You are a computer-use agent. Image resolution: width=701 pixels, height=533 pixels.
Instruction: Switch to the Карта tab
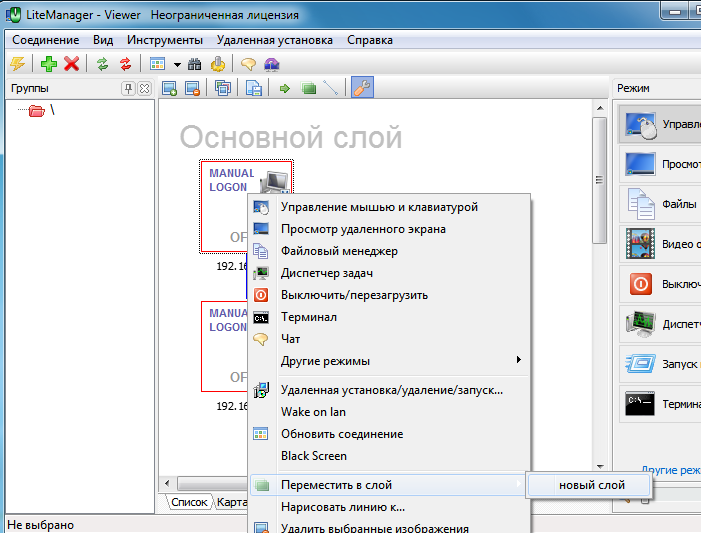point(231,502)
